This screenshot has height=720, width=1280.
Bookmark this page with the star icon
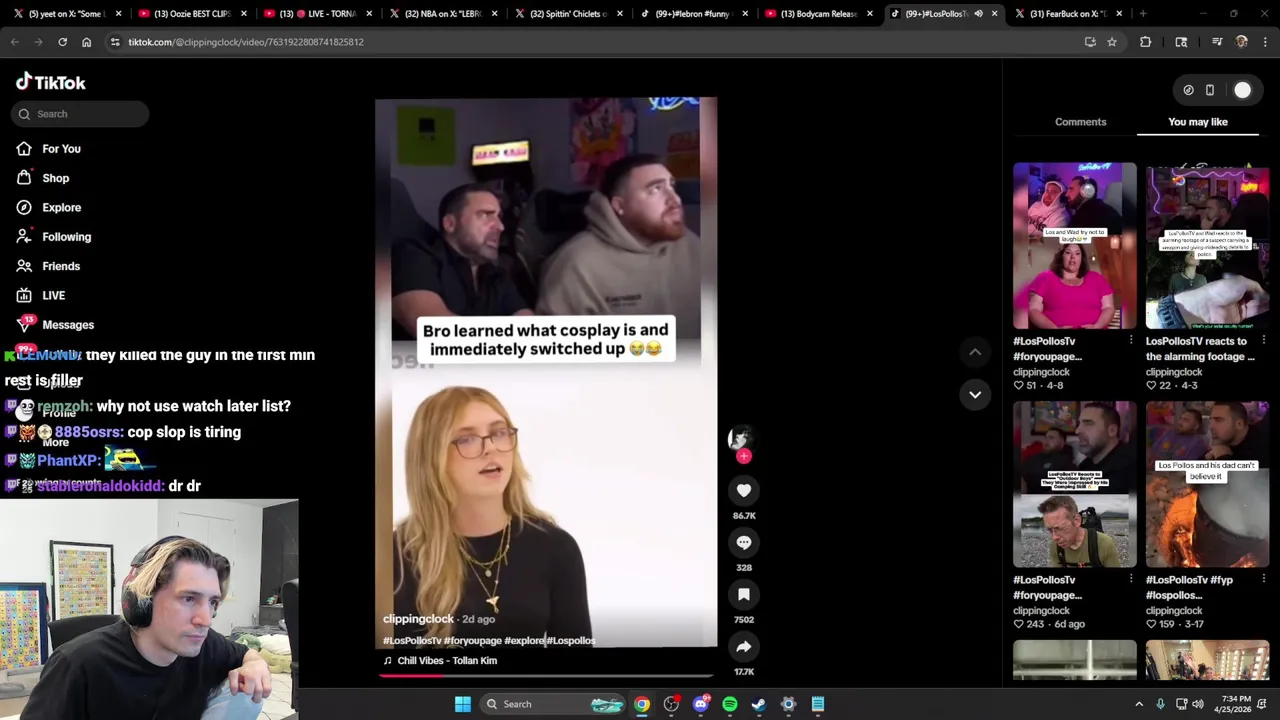pyautogui.click(x=1111, y=42)
